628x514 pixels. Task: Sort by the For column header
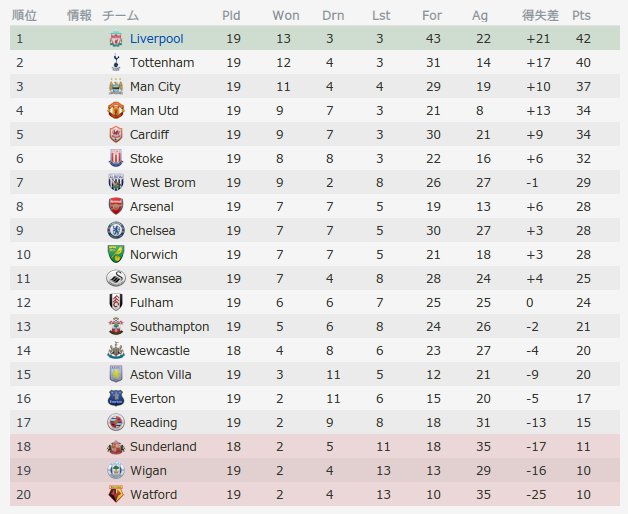click(x=432, y=16)
